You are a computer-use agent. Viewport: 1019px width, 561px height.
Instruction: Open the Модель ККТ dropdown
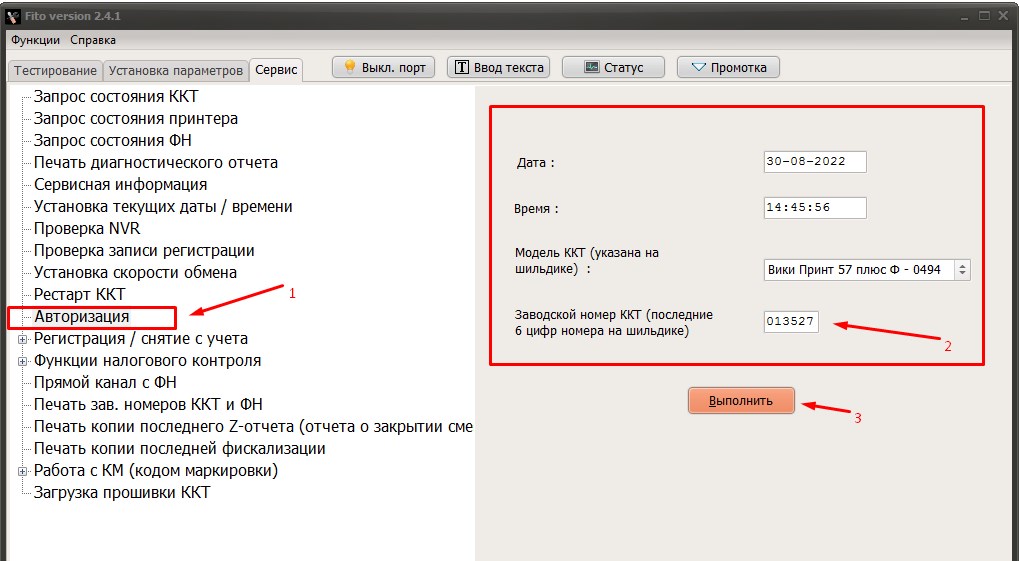[x=867, y=270]
